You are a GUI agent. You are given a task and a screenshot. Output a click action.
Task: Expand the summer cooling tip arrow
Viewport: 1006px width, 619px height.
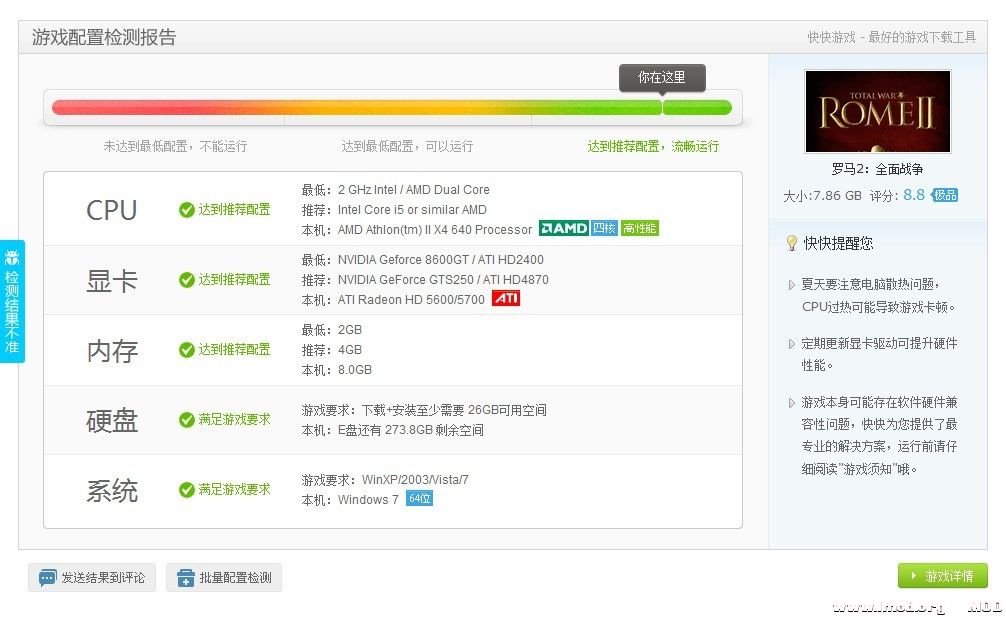tap(791, 285)
